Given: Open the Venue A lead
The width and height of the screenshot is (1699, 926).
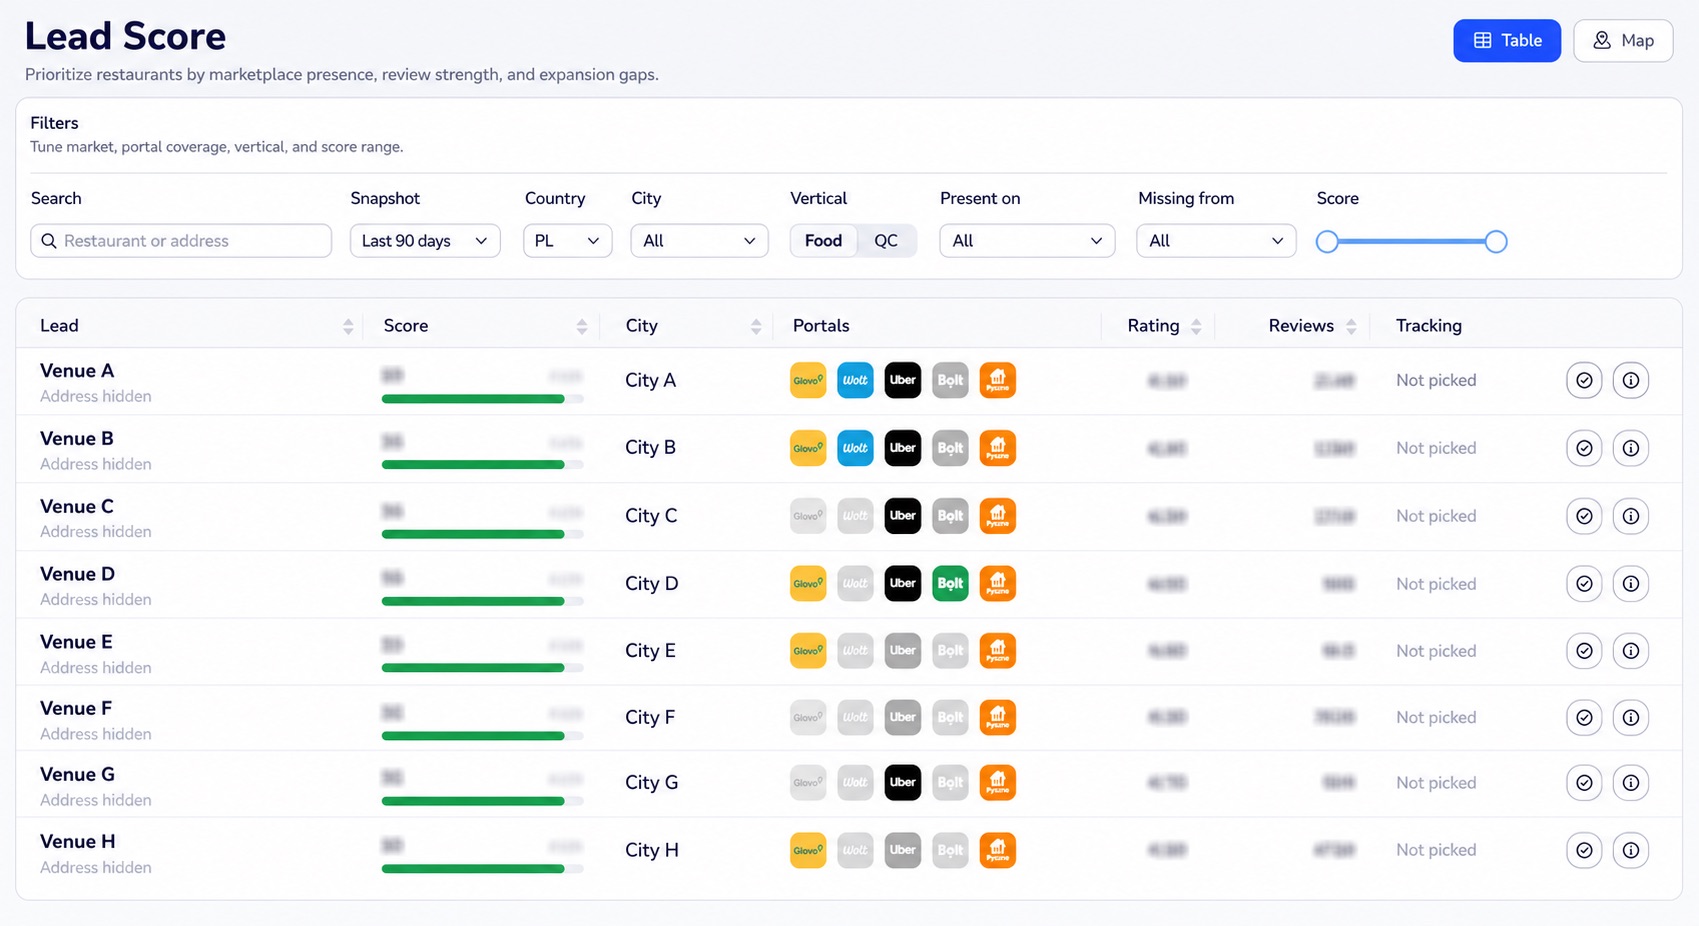Looking at the screenshot, I should coord(77,371).
